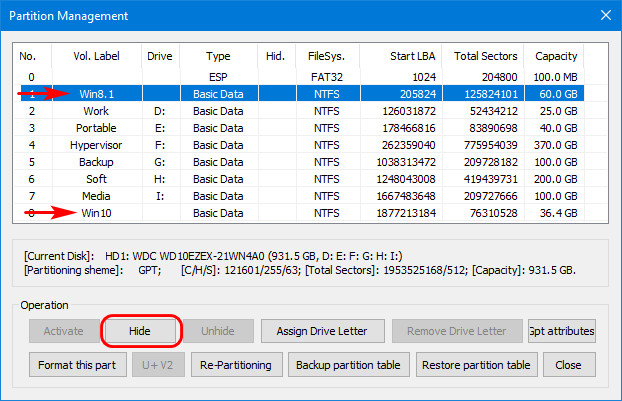Viewport: 622px width, 401px height.
Task: Click drive letter I: cell
Action: coord(160,196)
